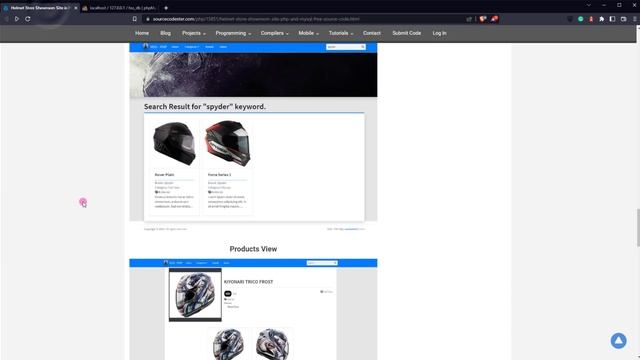Open the Blog menu item
This screenshot has width=640, height=360.
165,33
